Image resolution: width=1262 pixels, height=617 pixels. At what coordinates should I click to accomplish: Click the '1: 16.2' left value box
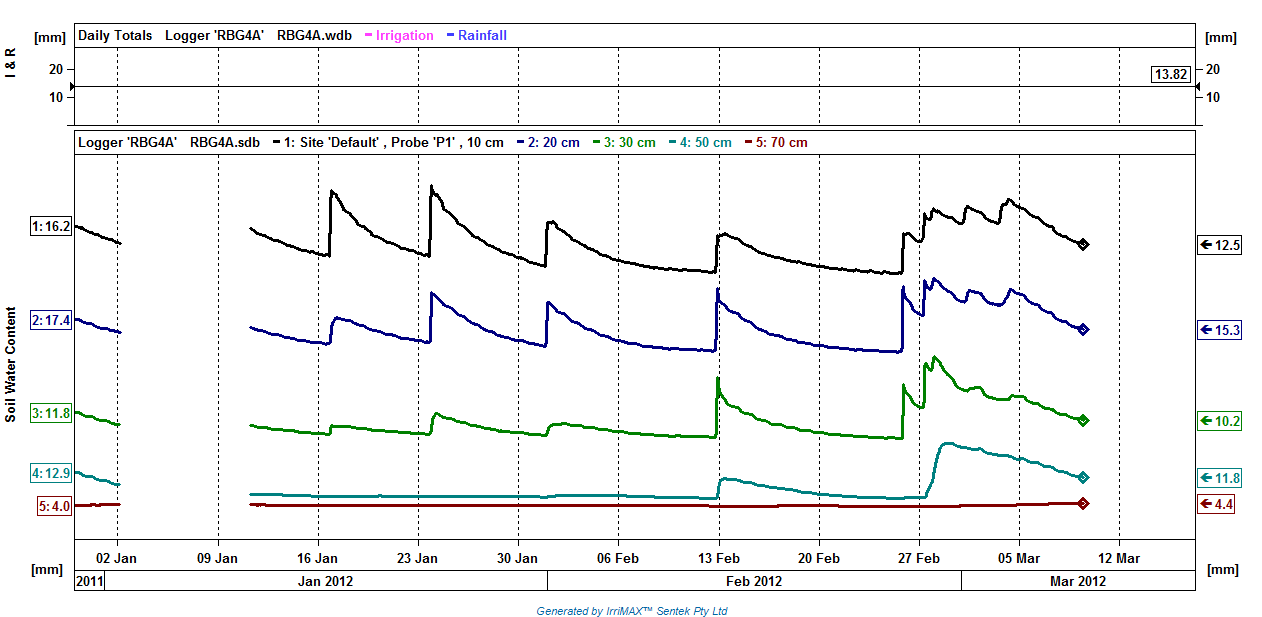click(51, 227)
